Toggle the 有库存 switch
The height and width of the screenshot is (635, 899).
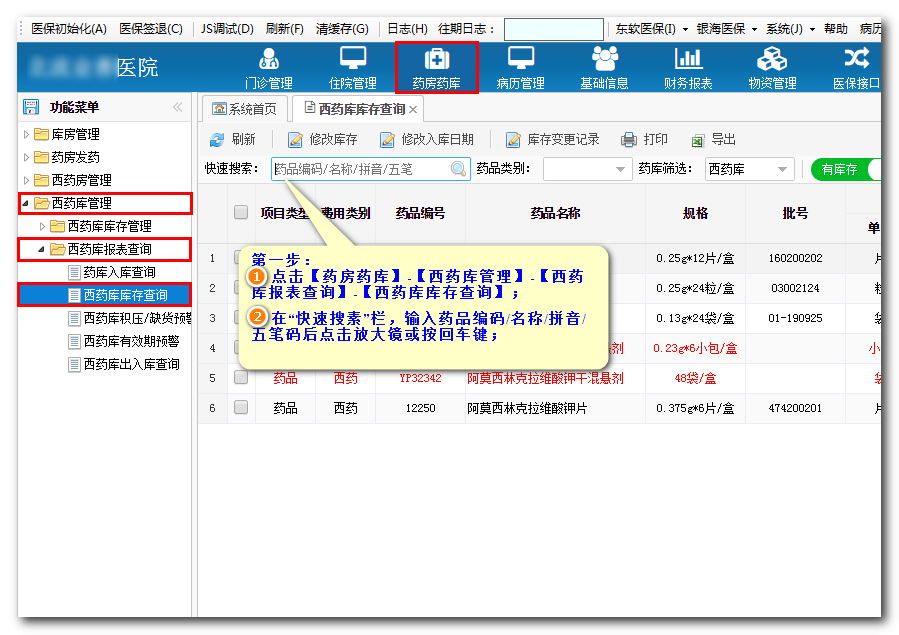(846, 169)
